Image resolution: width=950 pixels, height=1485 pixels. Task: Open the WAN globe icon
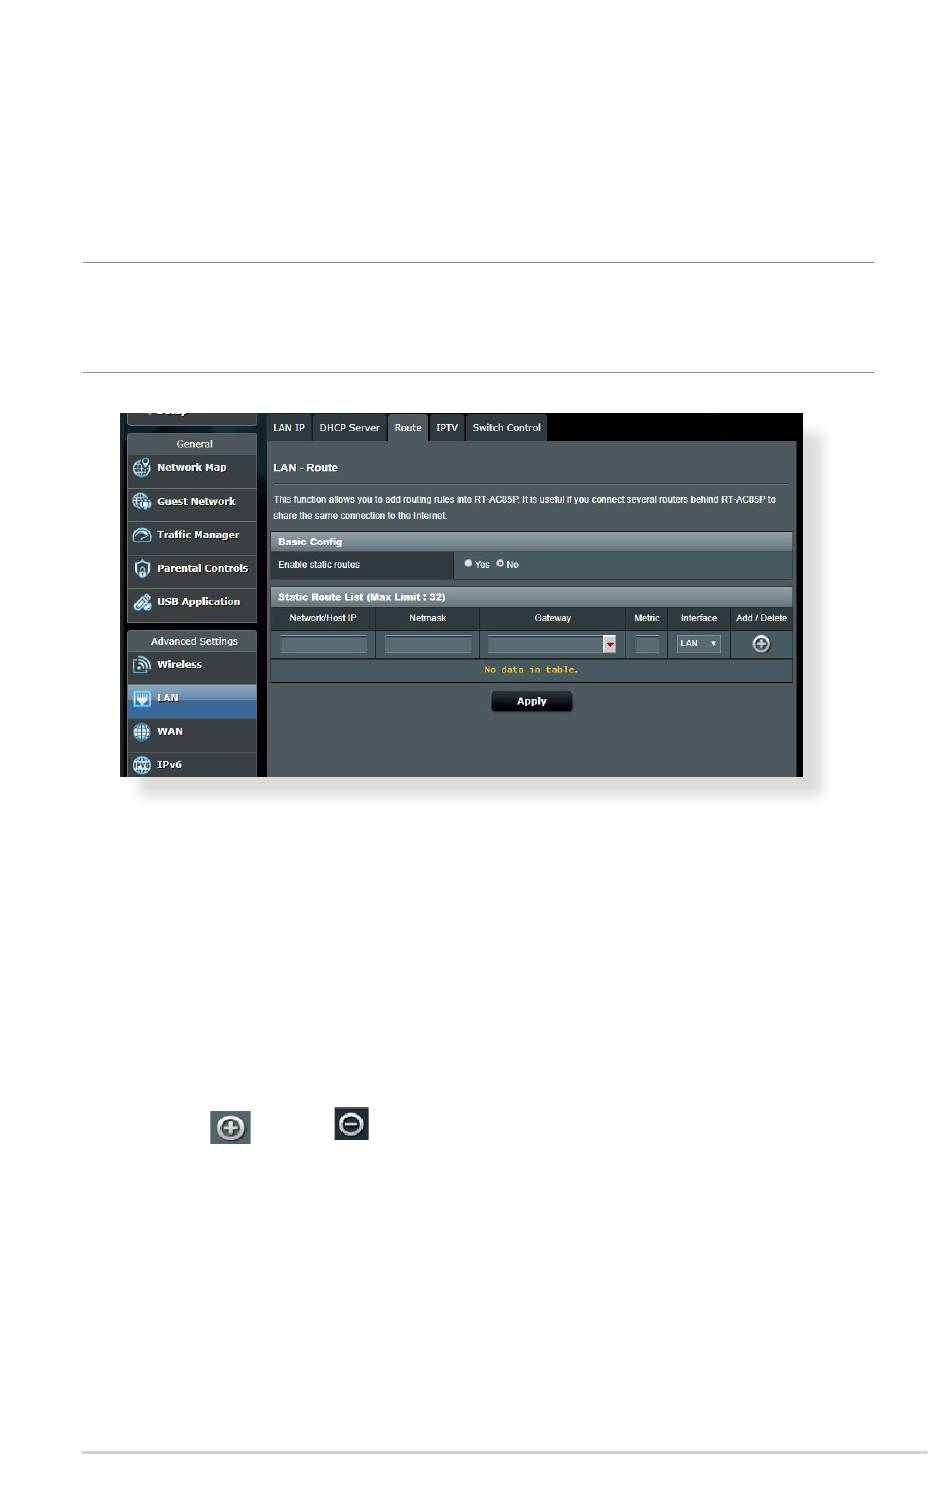142,732
